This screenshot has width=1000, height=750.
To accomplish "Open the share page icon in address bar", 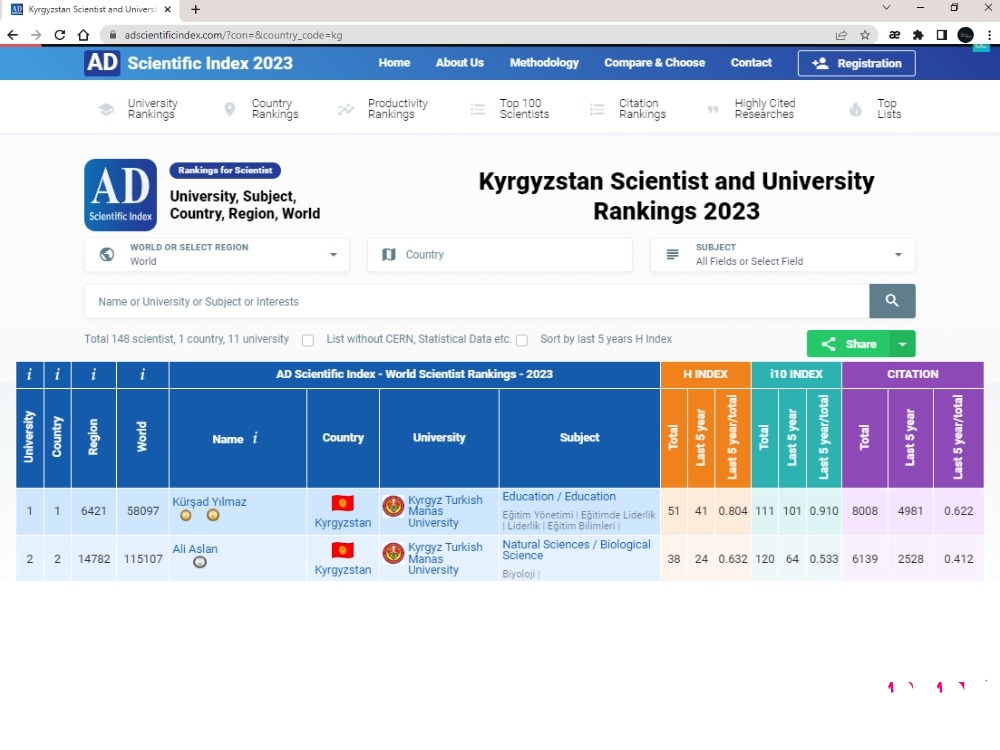I will tap(841, 35).
